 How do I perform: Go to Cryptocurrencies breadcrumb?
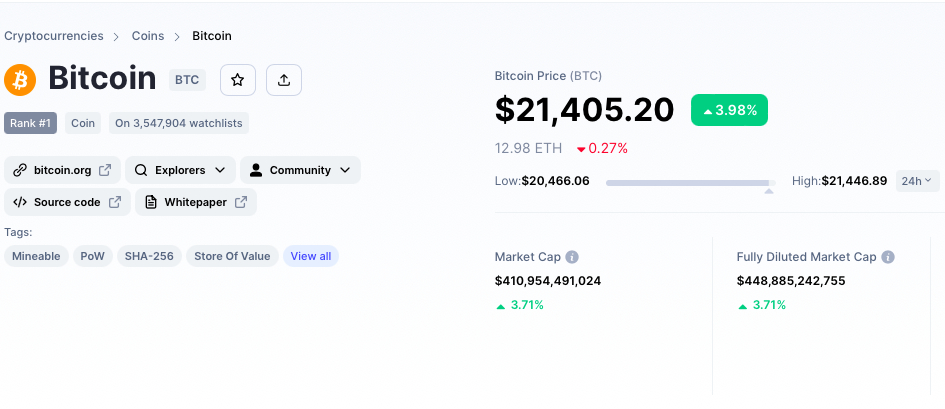(x=54, y=36)
